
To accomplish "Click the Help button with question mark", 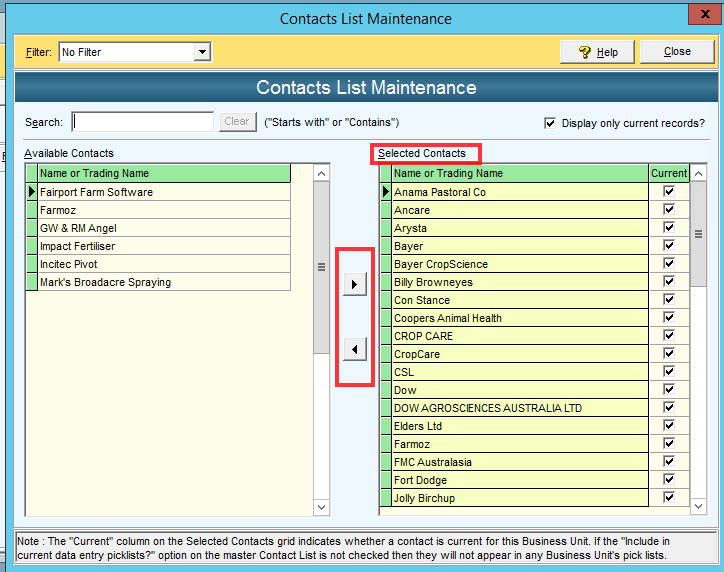I will point(598,52).
